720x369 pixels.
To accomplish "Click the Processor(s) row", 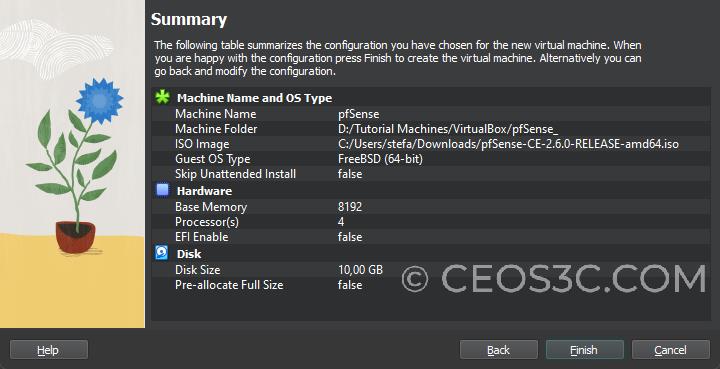I will [431, 222].
